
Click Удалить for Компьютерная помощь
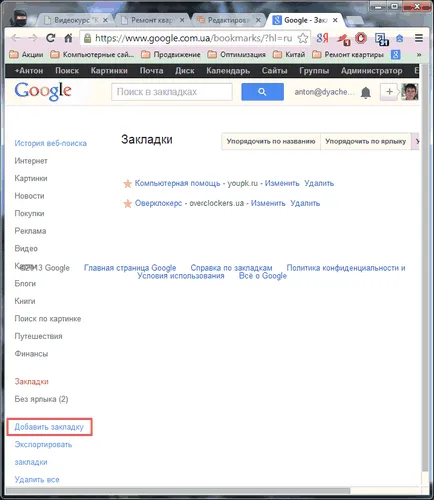[319, 183]
